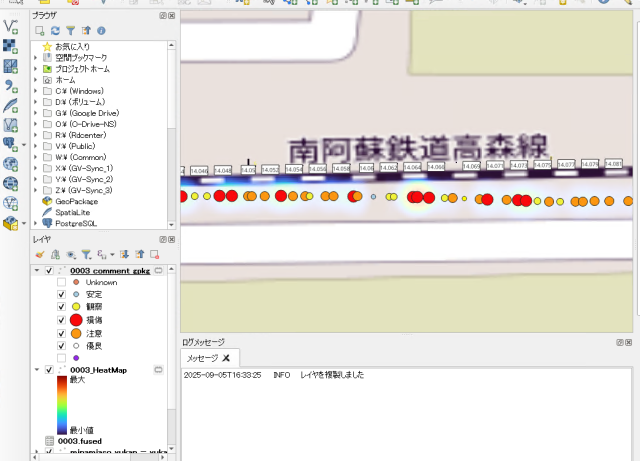Image resolution: width=640 pixels, height=461 pixels.
Task: Click the filter legend icon in Layers panel
Action: 86,254
